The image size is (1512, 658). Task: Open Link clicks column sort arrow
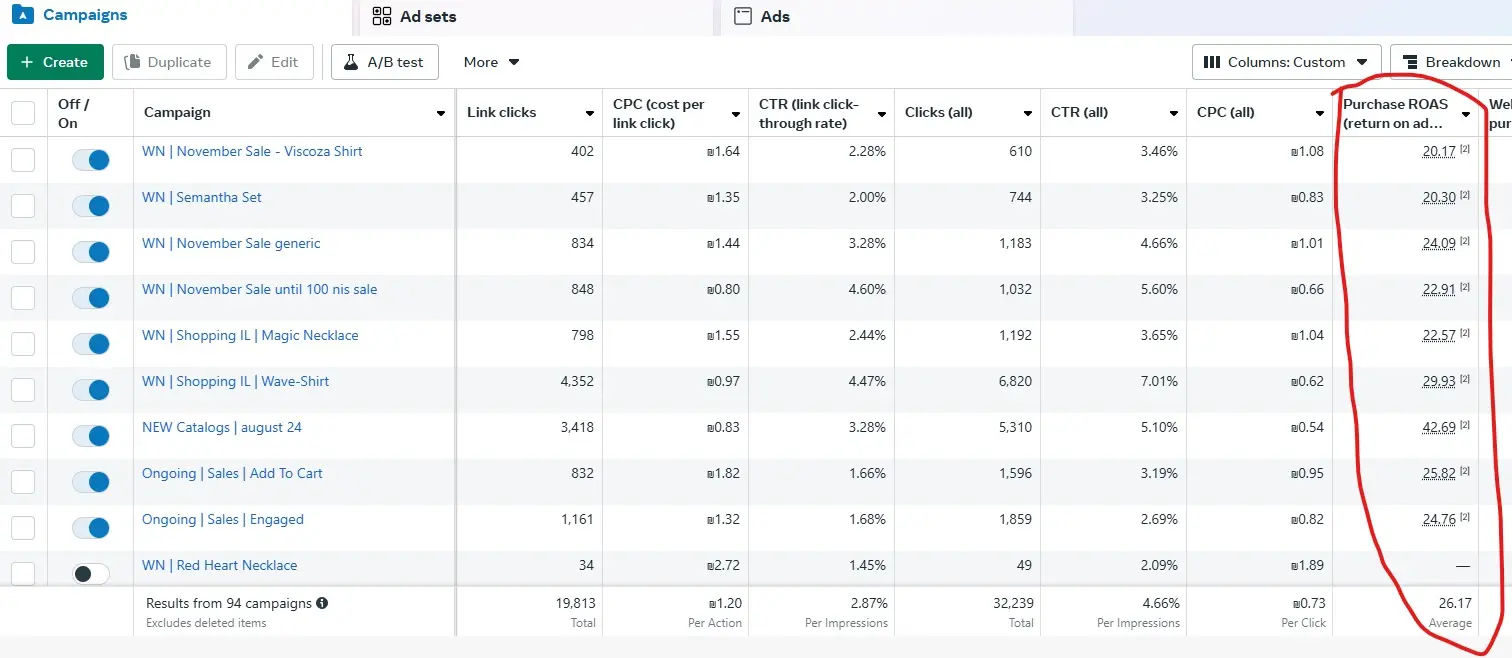pyautogui.click(x=590, y=113)
